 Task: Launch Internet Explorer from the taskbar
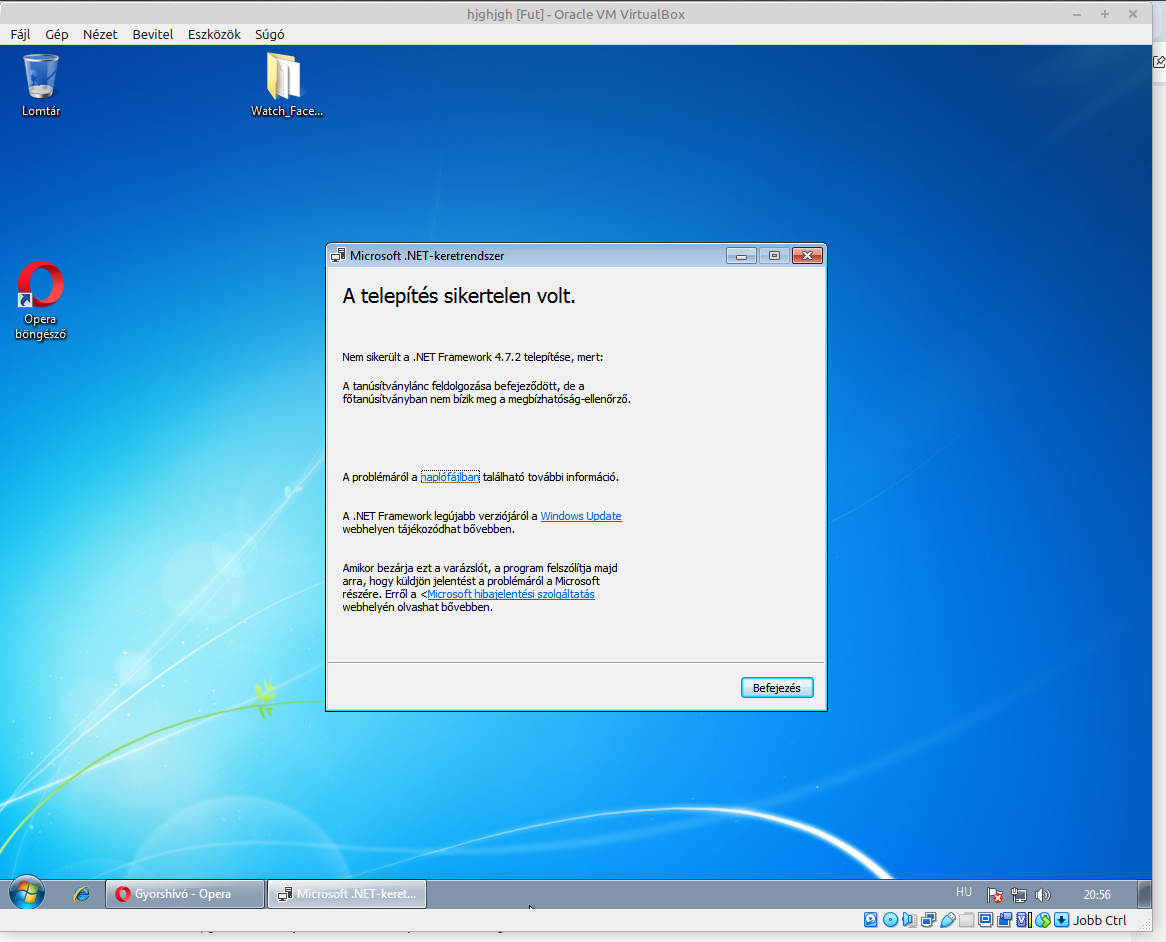coord(81,894)
